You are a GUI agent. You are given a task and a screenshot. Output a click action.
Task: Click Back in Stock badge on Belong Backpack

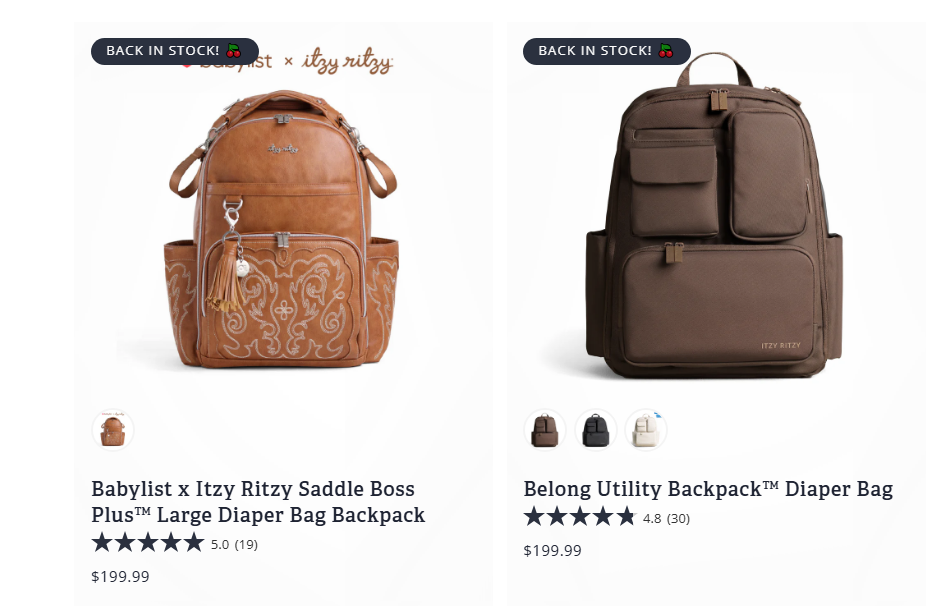pyautogui.click(x=595, y=51)
